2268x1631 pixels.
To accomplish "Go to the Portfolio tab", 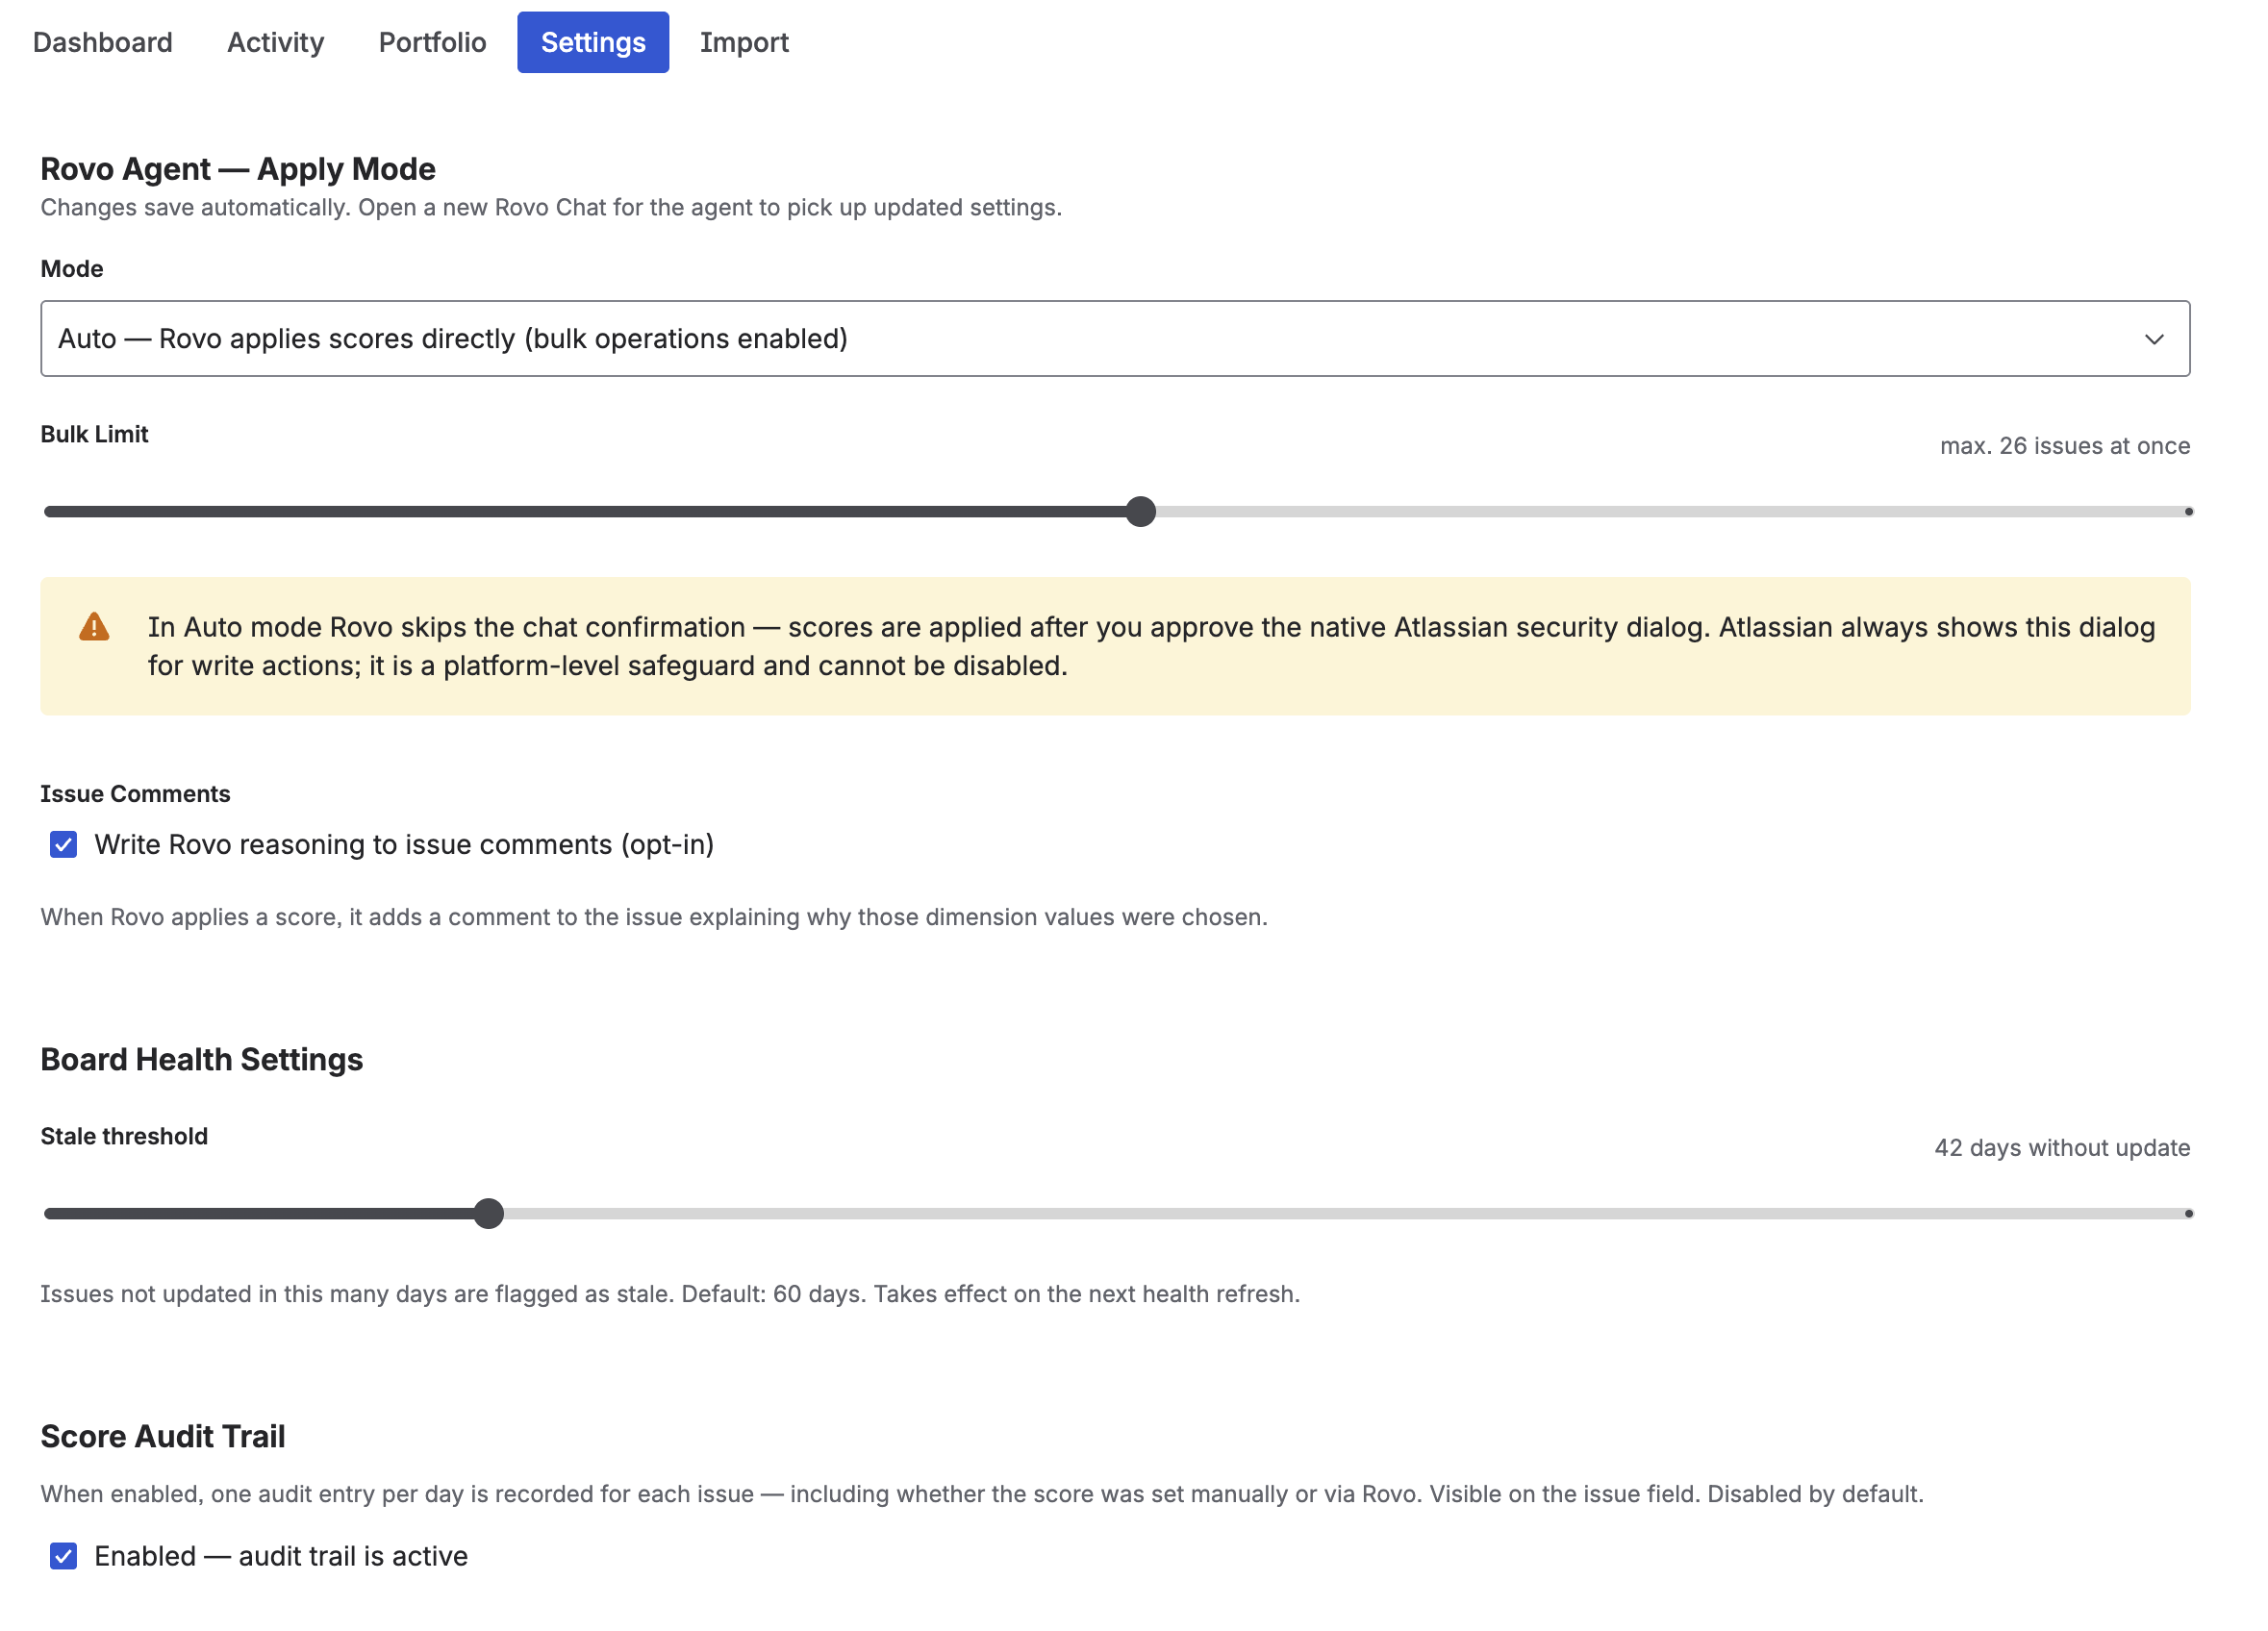I will tap(432, 42).
